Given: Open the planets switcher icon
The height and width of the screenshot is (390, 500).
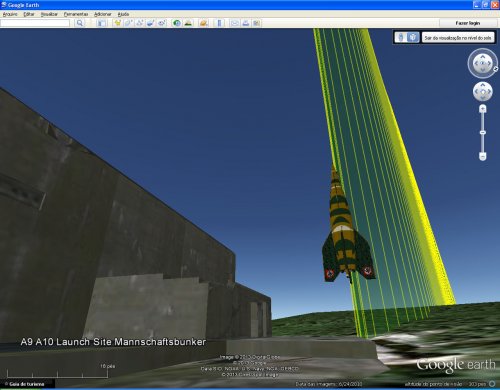Looking at the screenshot, I should click(x=203, y=23).
